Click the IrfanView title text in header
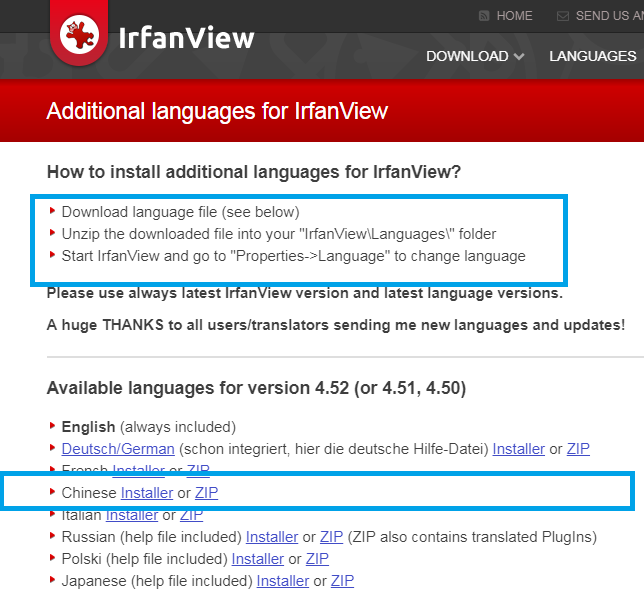Image resolution: width=644 pixels, height=596 pixels. tap(186, 38)
